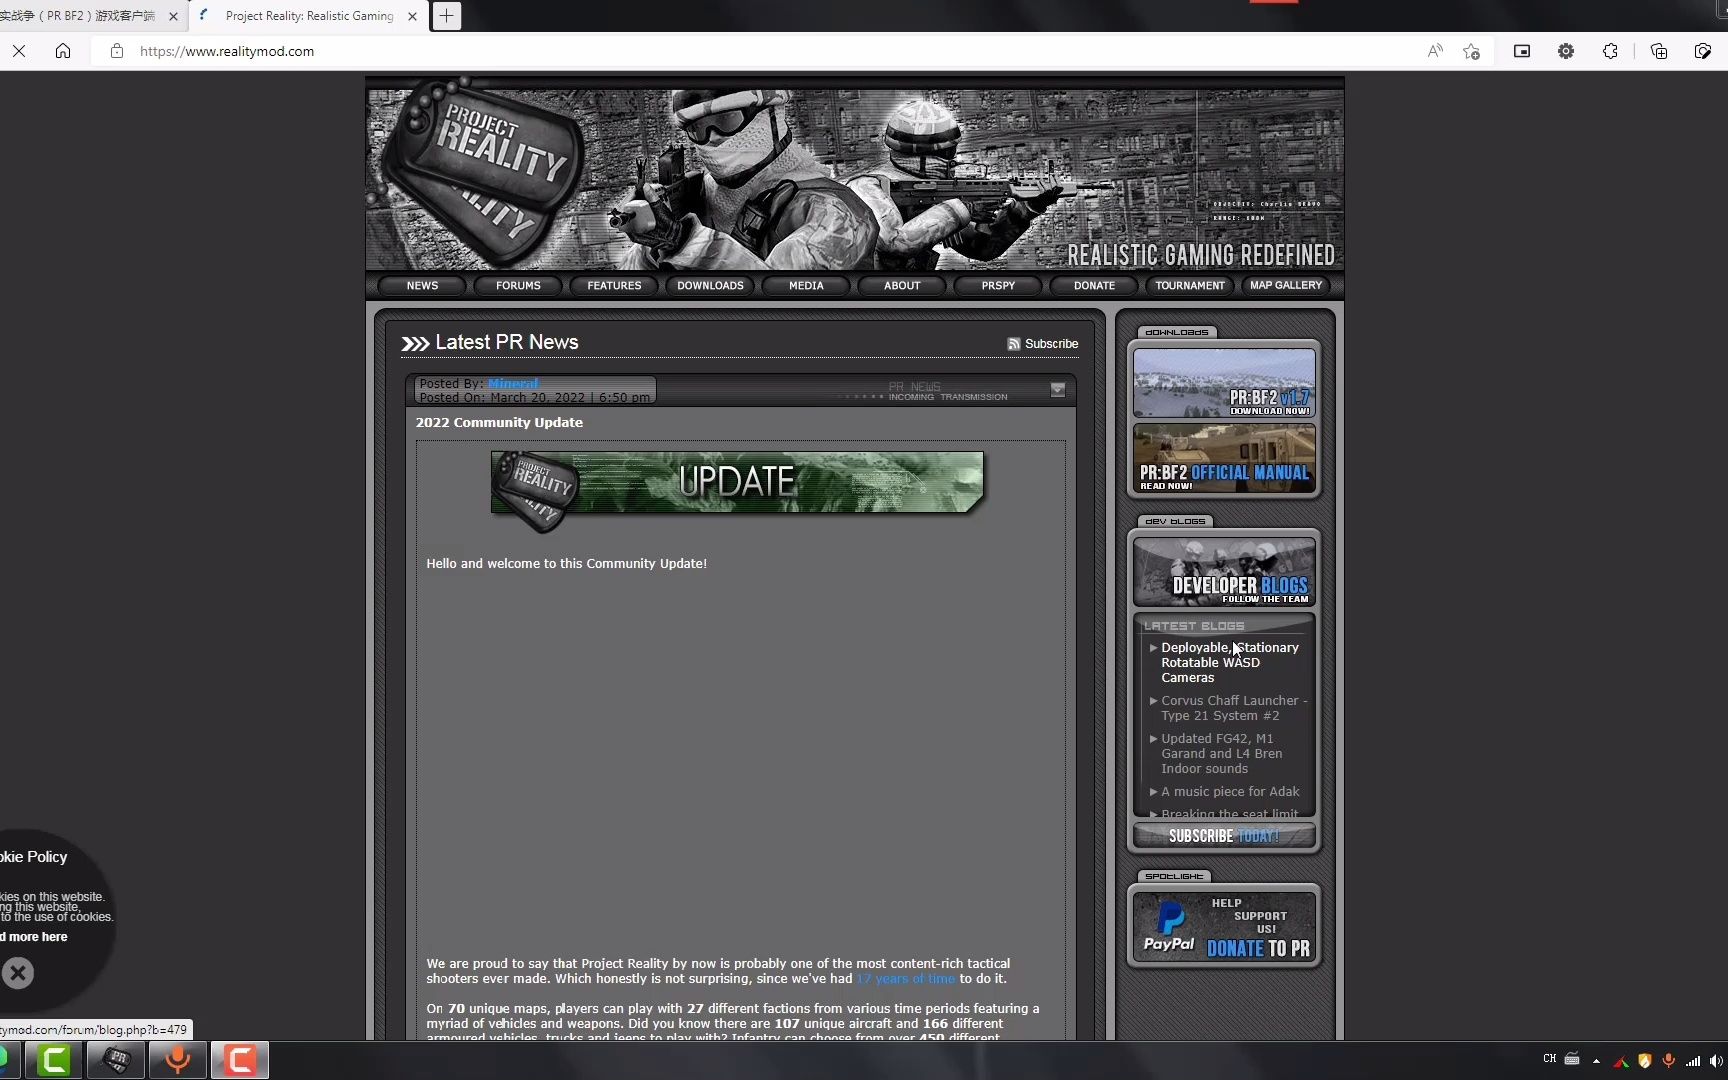Go to browser home page
Screen dimensions: 1728x1080
pos(63,51)
